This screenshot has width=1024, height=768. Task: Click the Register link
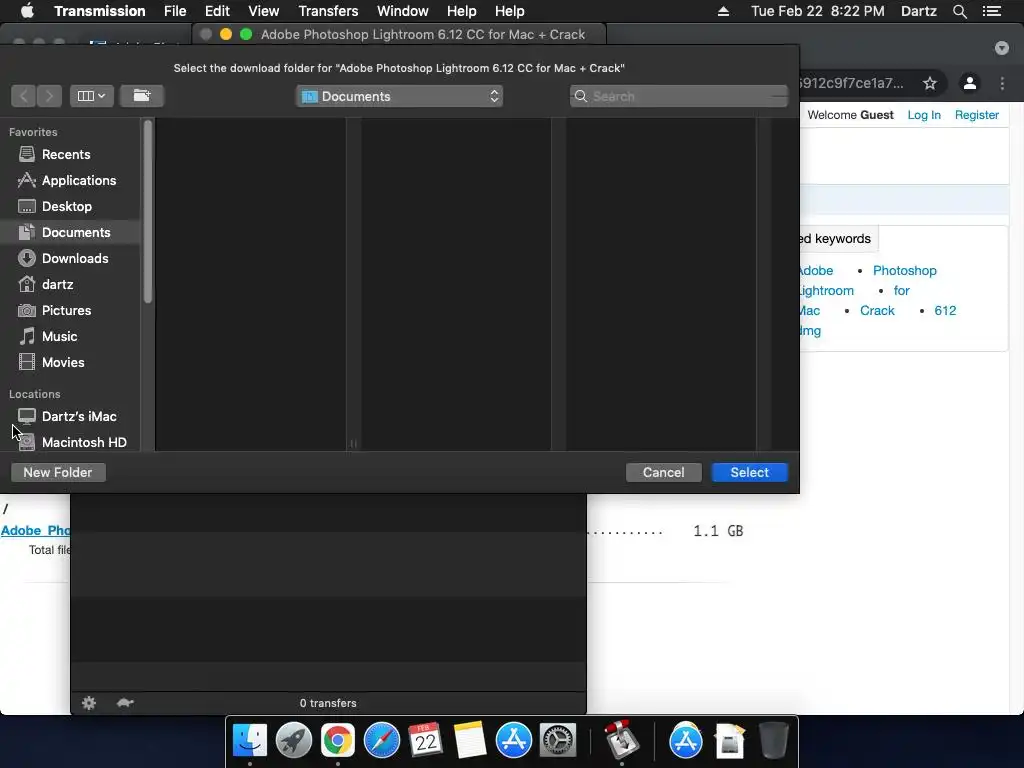coord(977,115)
